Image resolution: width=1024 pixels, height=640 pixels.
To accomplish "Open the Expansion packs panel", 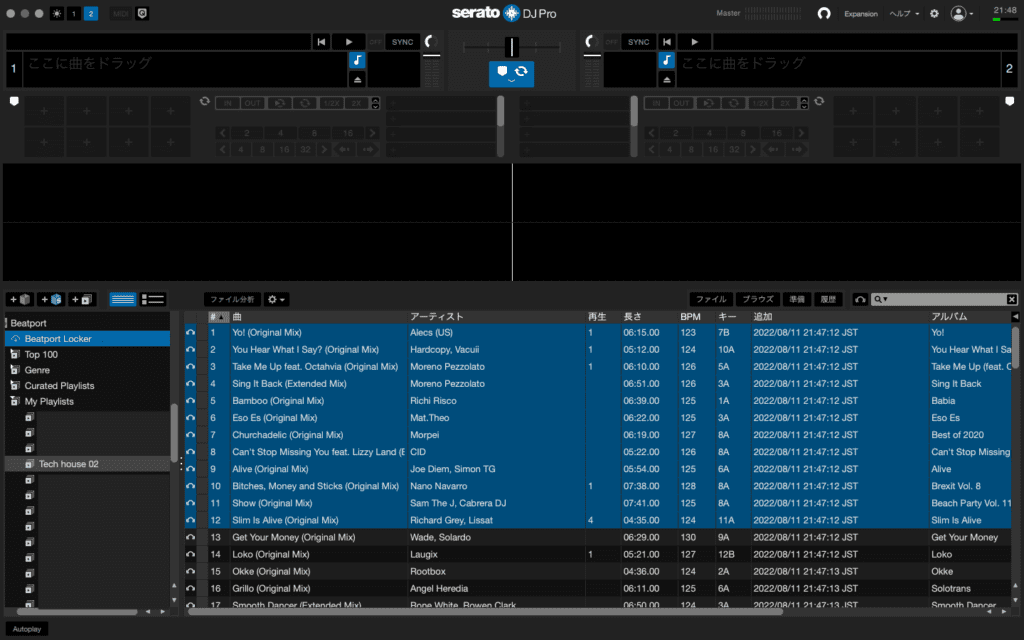I will point(861,14).
